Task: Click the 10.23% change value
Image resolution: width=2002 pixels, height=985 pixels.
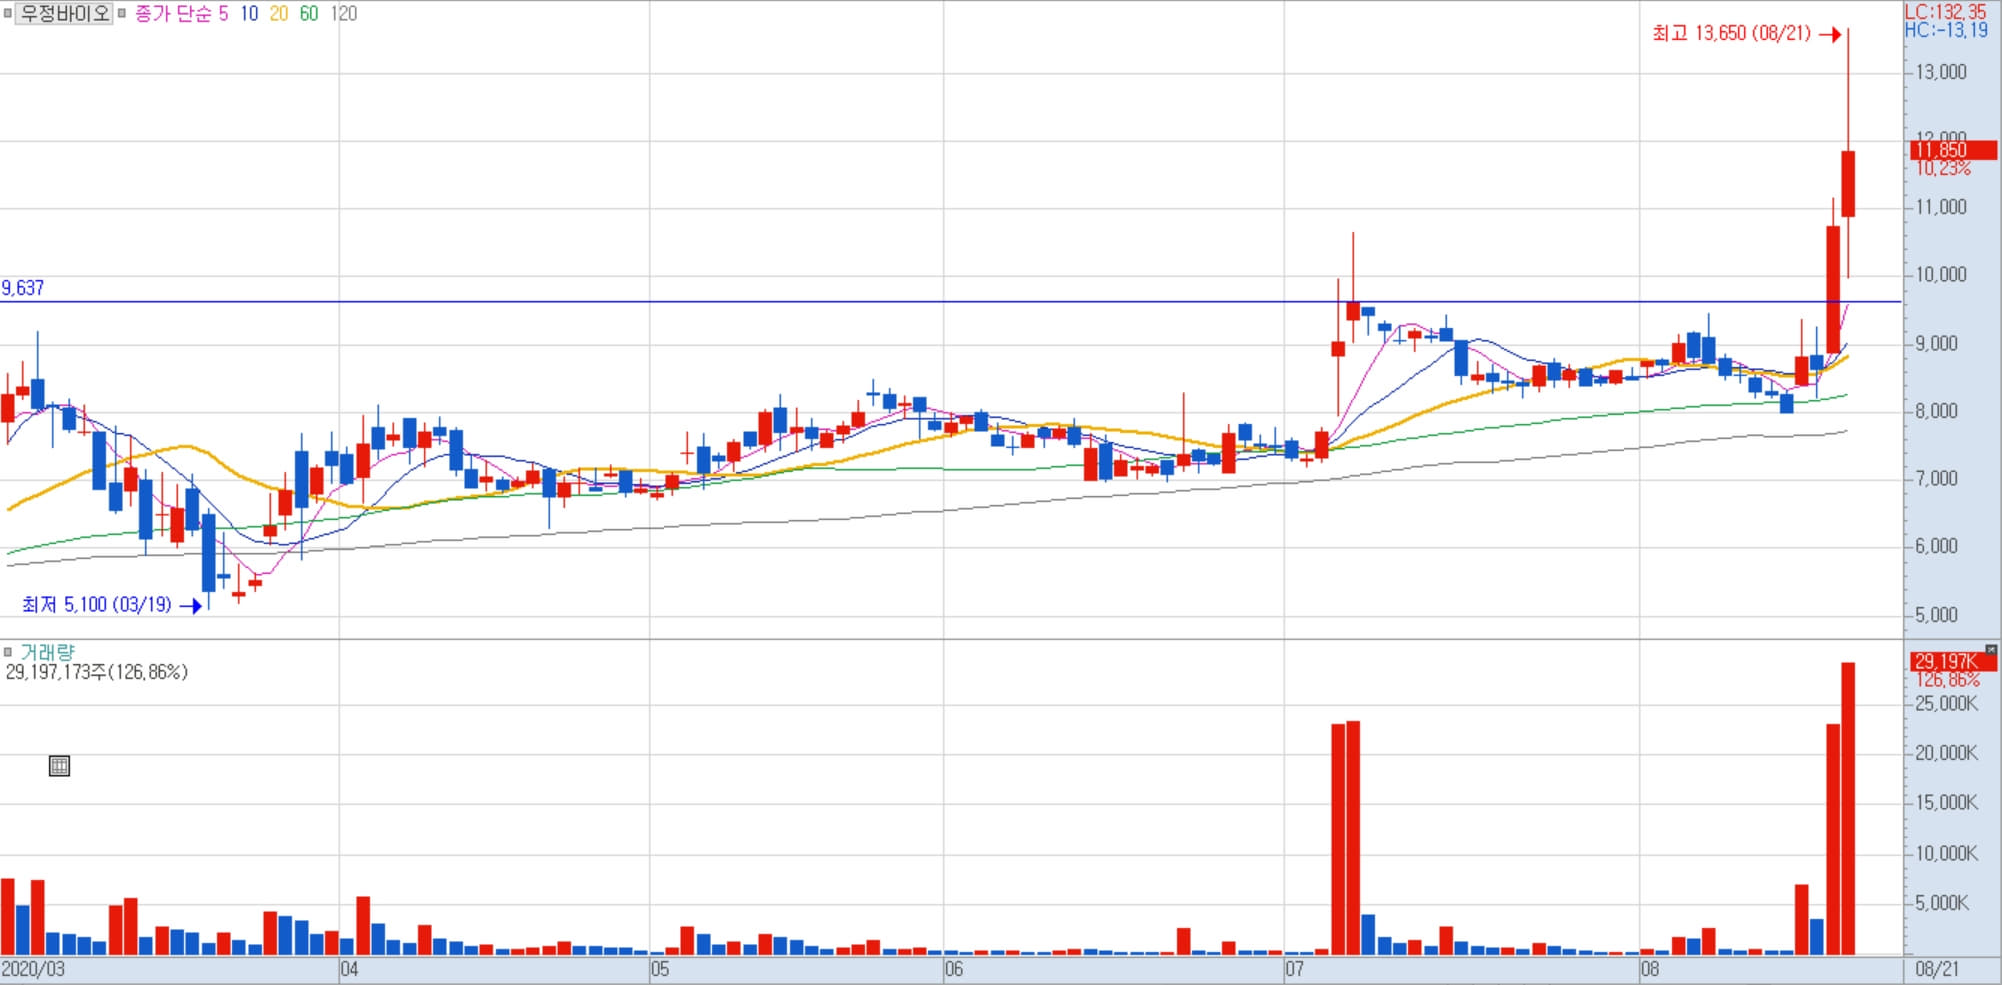Action: click(x=1943, y=169)
